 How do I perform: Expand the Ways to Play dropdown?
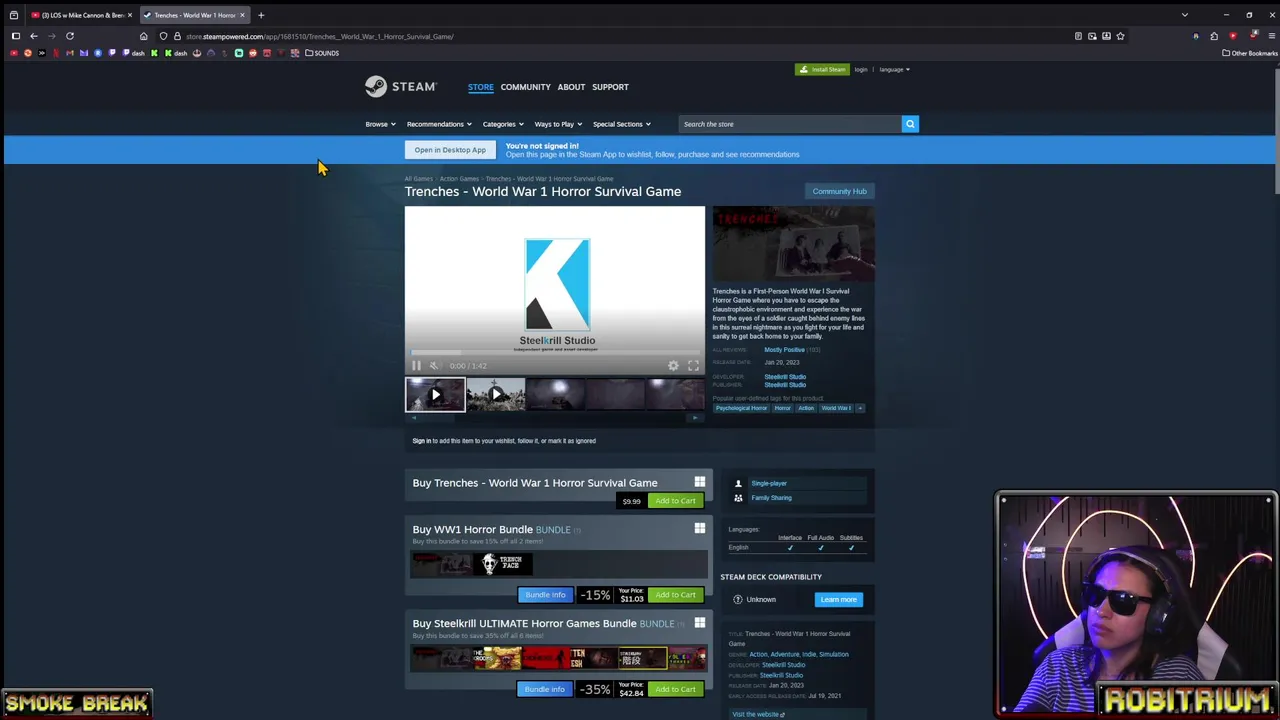click(558, 124)
